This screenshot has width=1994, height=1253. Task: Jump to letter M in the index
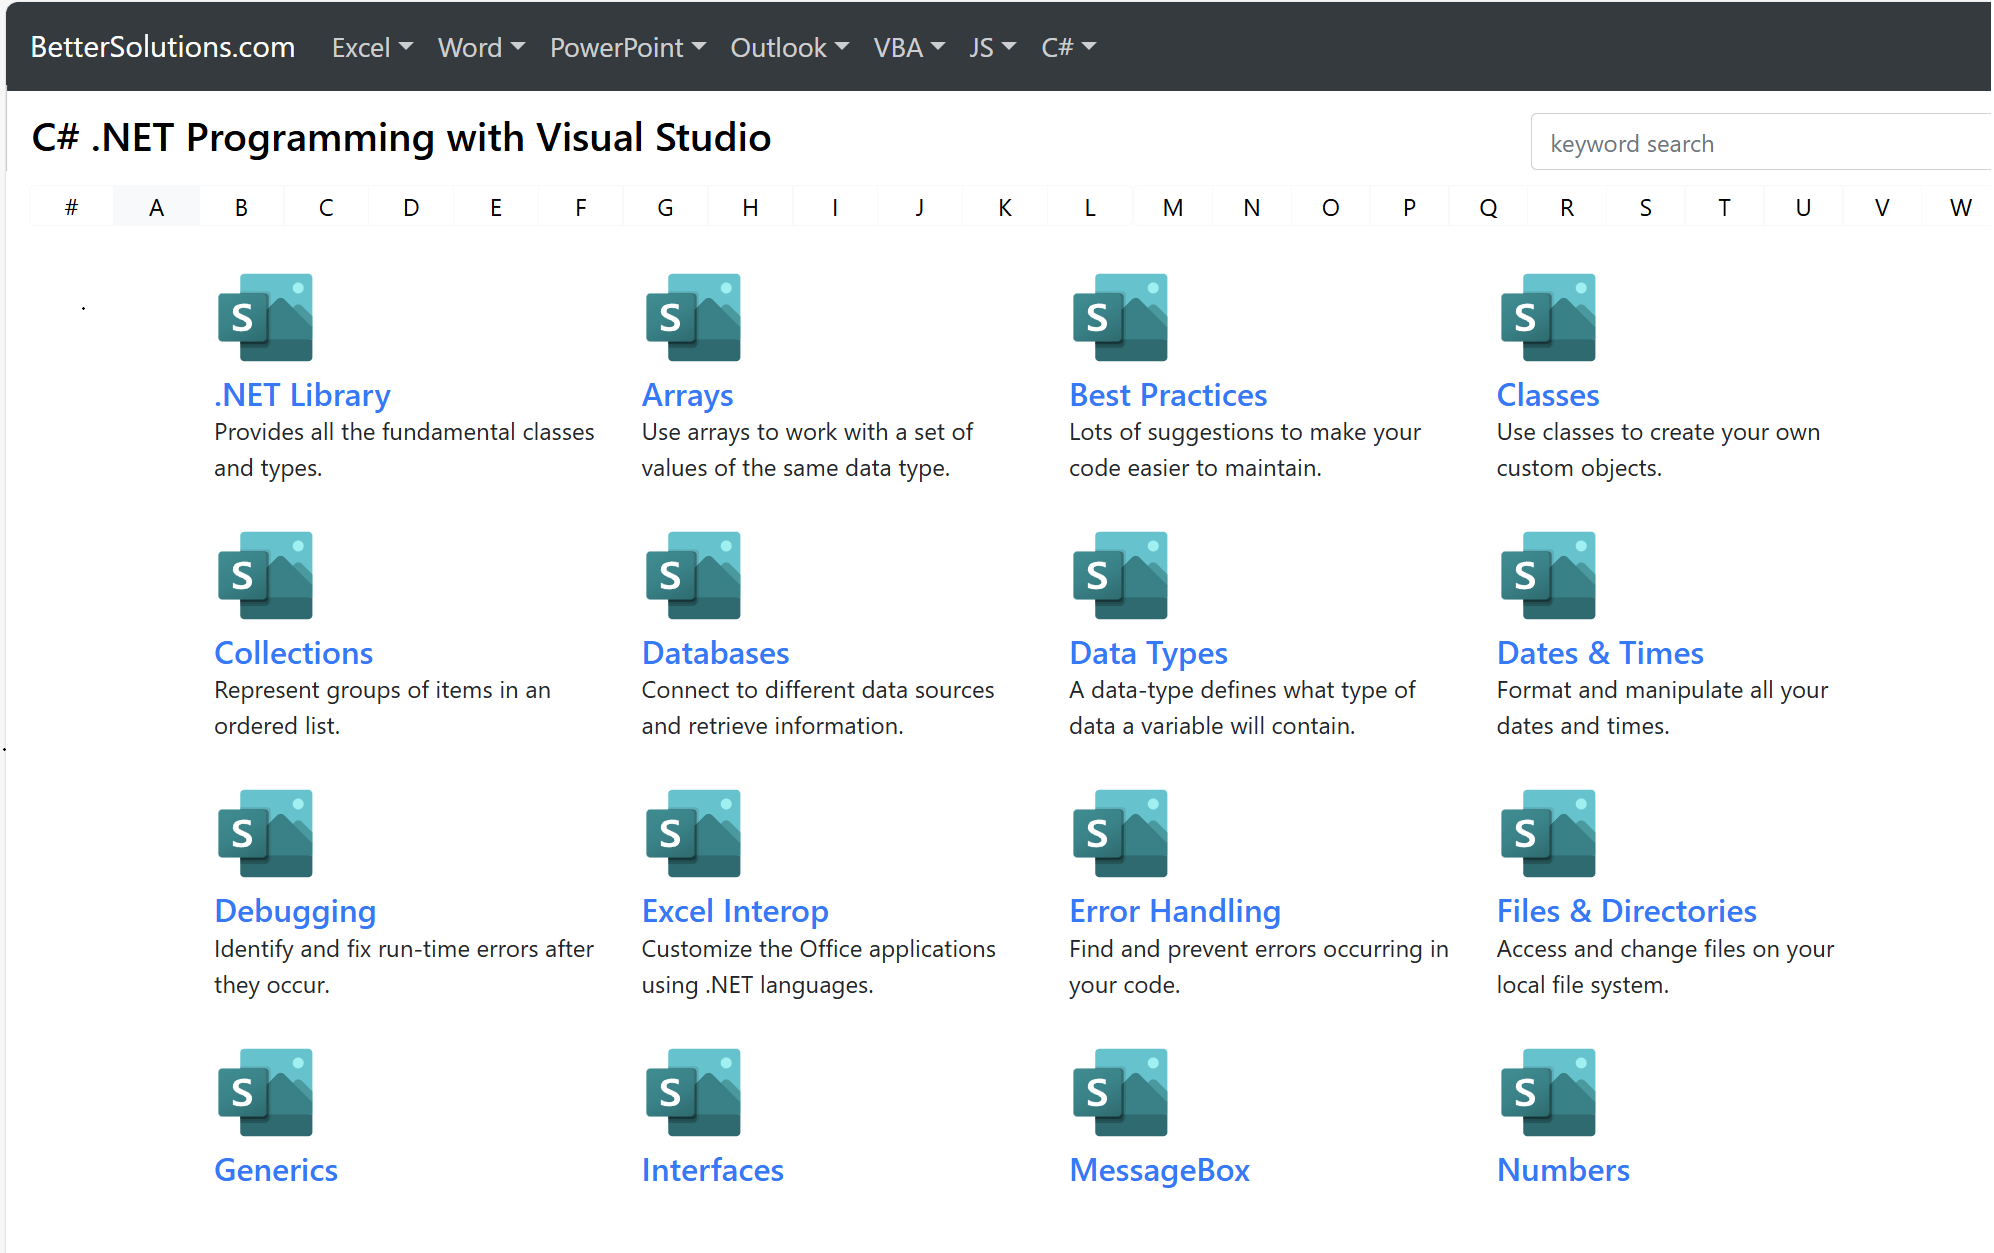click(1173, 207)
